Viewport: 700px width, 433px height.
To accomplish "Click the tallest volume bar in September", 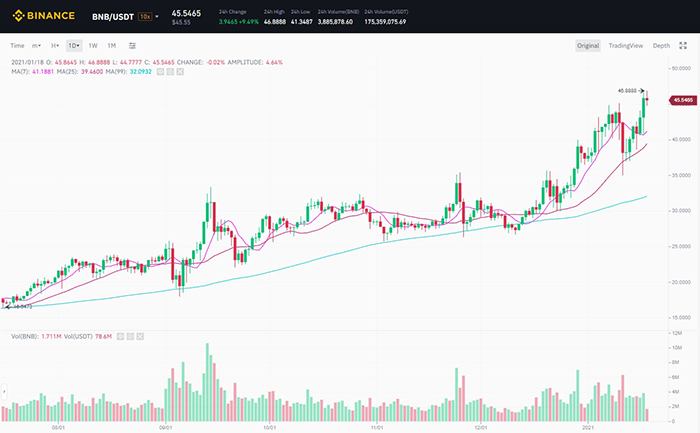I will [208, 382].
